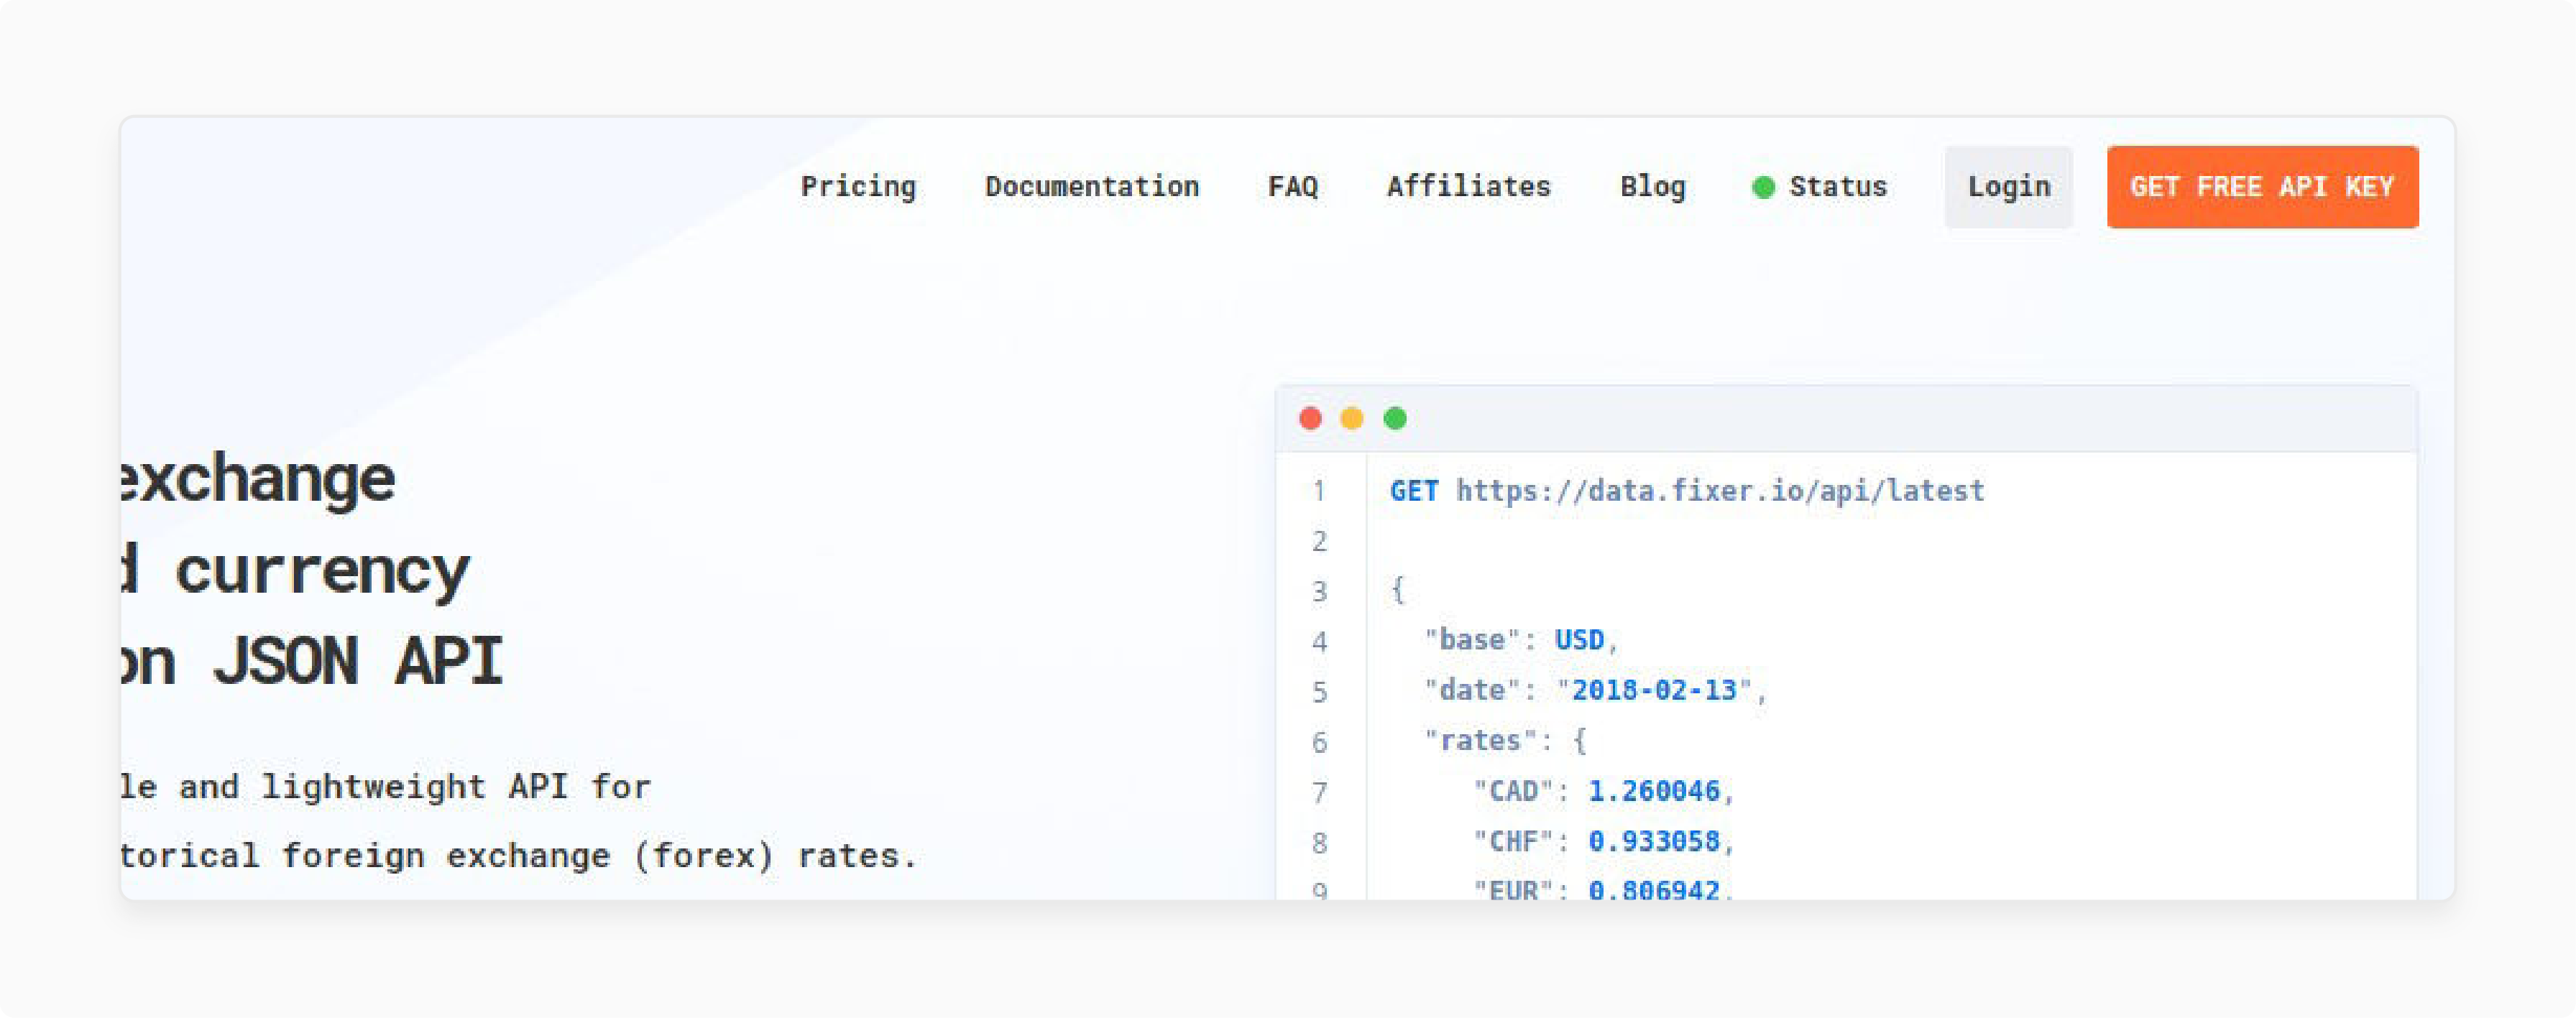Visit the Affiliates page
The image size is (2576, 1018).
coord(1468,187)
